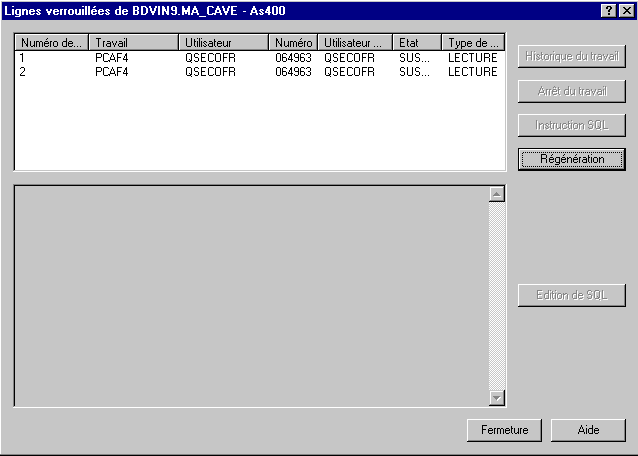This screenshot has height=456, width=638.
Task: Click 064963 in row 1
Action: 293,58
